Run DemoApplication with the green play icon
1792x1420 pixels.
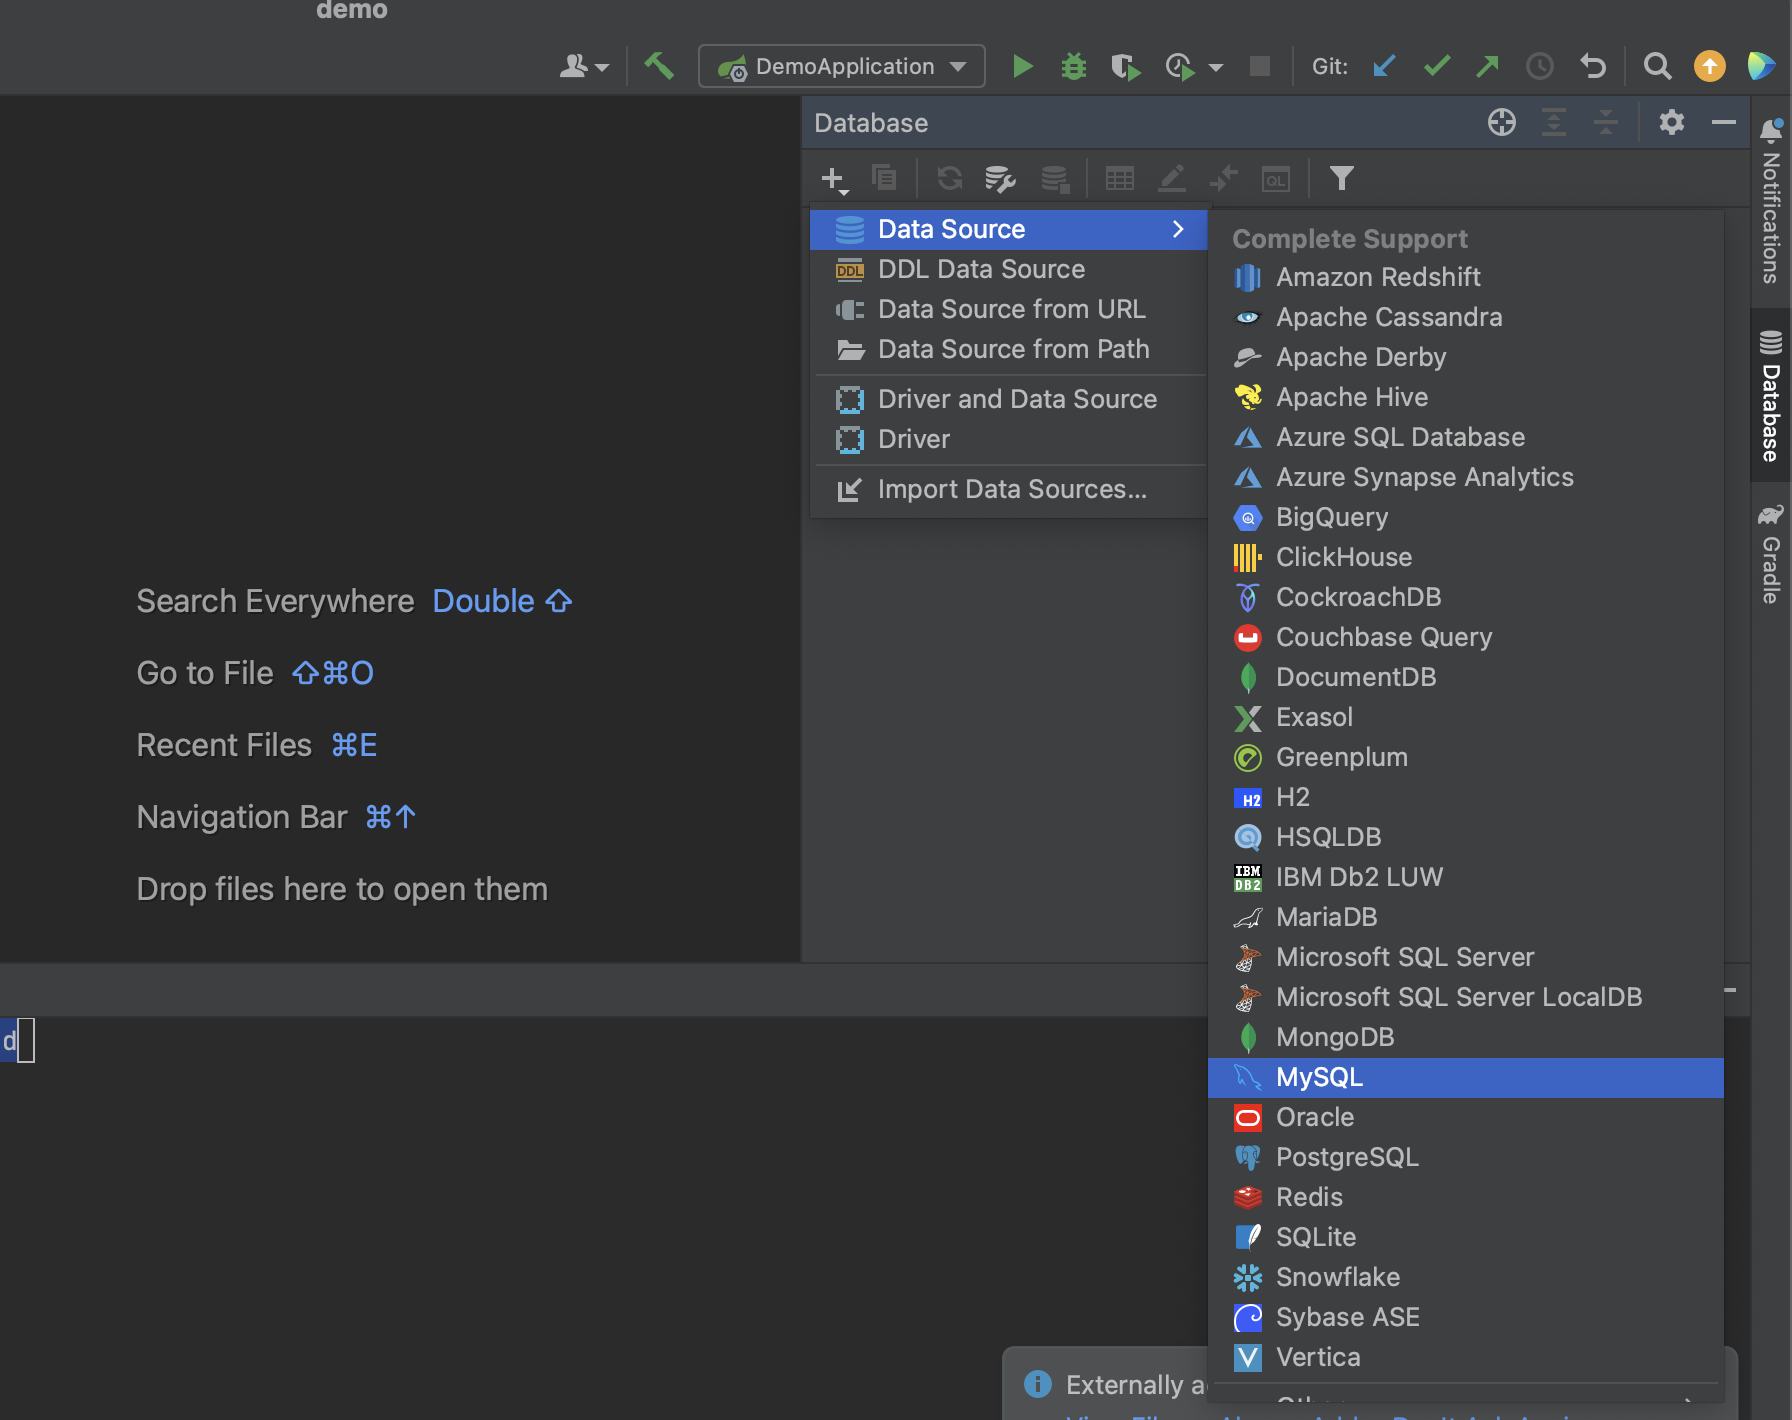[1022, 66]
